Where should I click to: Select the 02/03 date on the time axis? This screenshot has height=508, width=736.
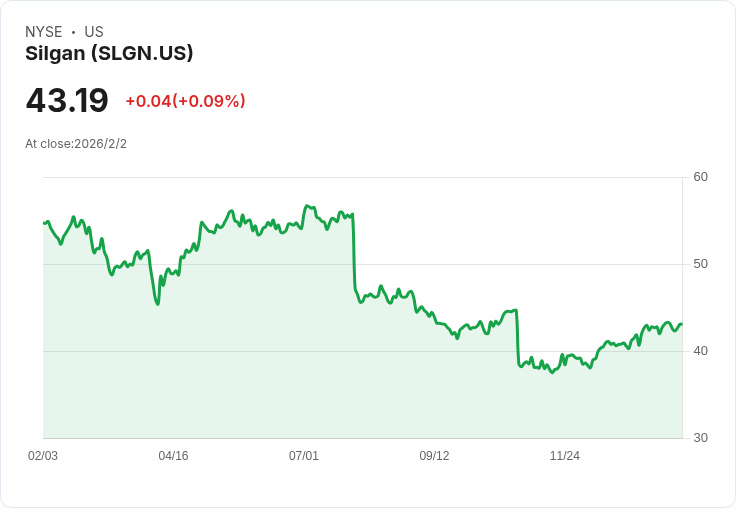click(43, 456)
